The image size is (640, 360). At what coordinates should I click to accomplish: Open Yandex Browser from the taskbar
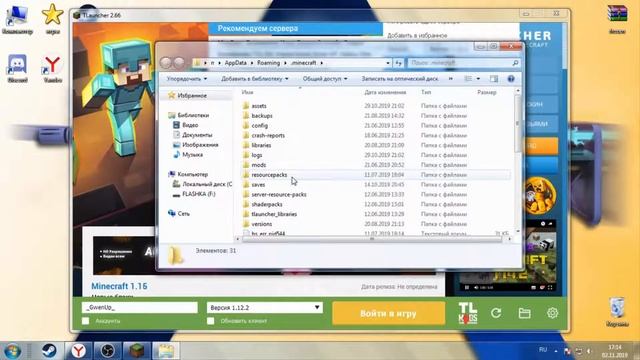[x=78, y=351]
